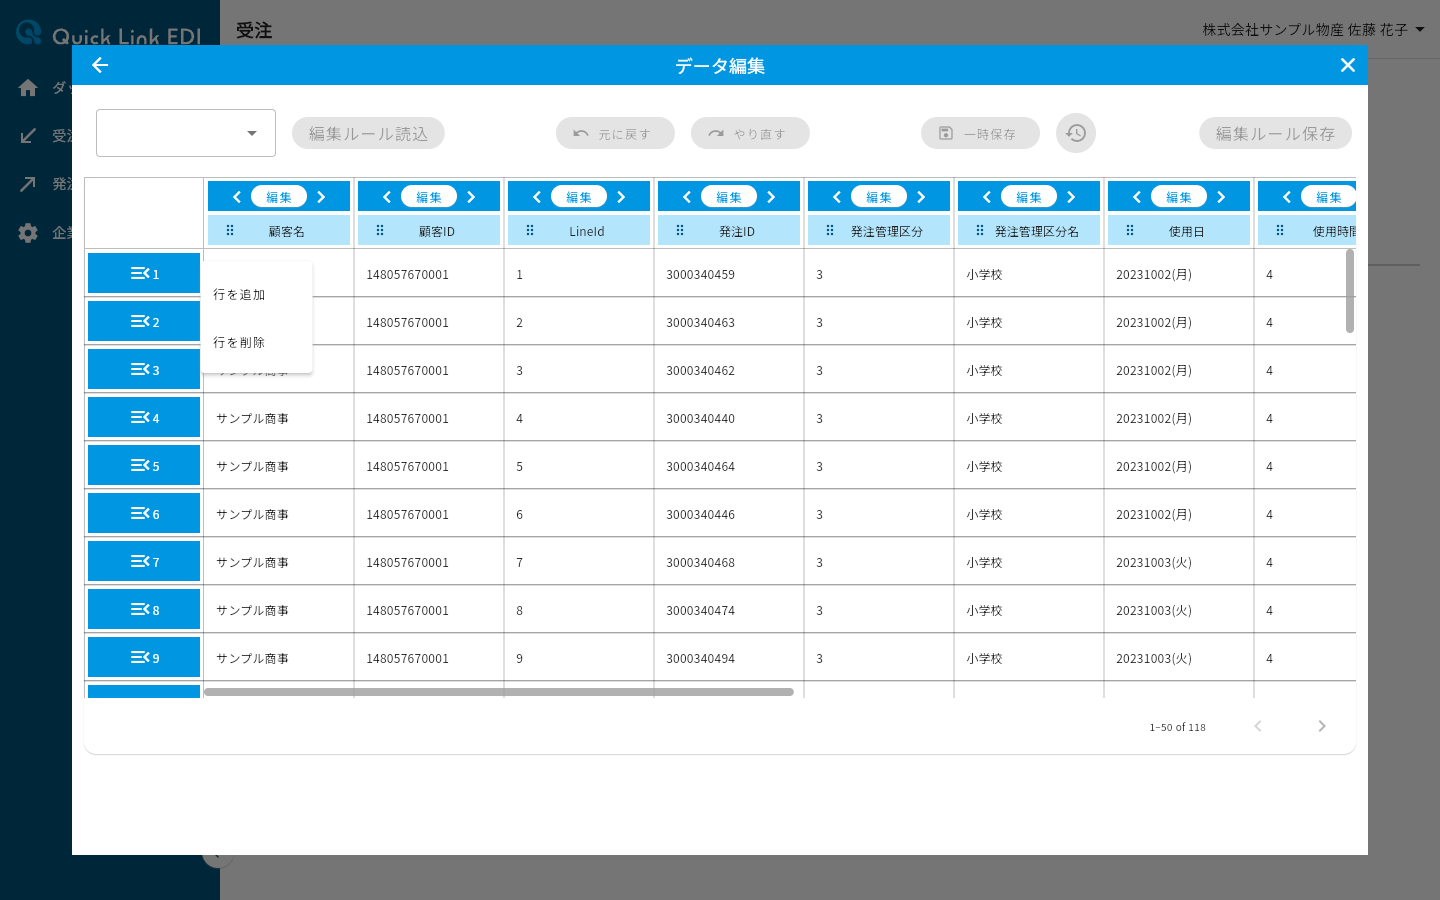Click the やり直す redo button
The image size is (1440, 900).
[750, 133]
